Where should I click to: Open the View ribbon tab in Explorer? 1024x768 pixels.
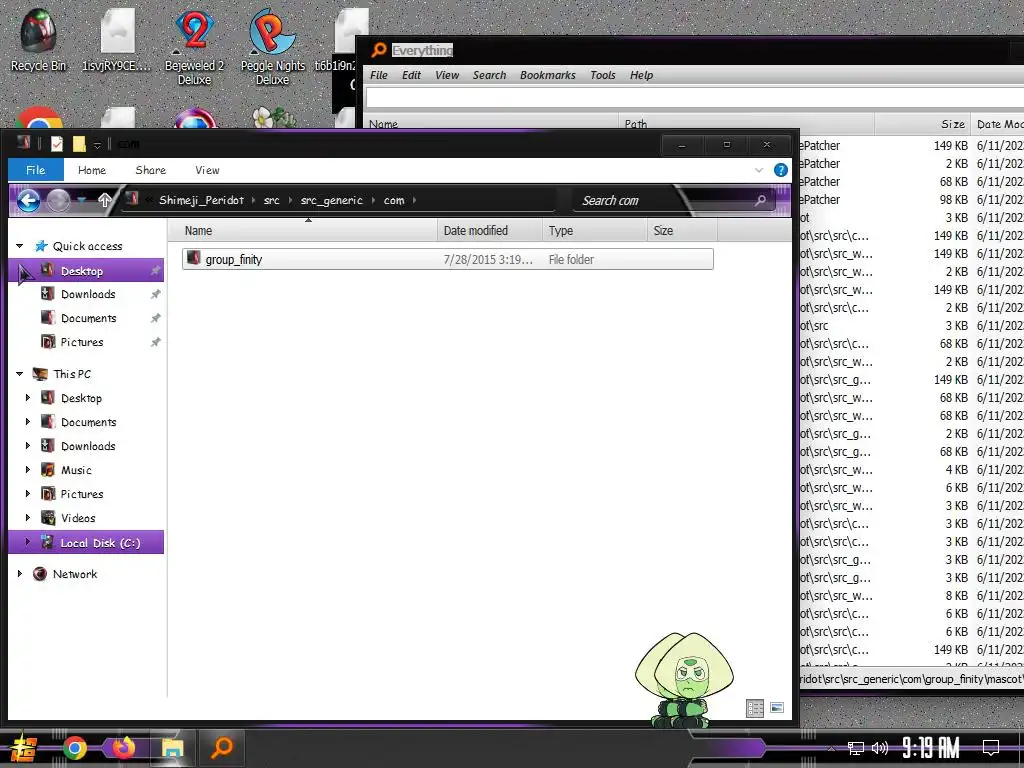coord(207,170)
